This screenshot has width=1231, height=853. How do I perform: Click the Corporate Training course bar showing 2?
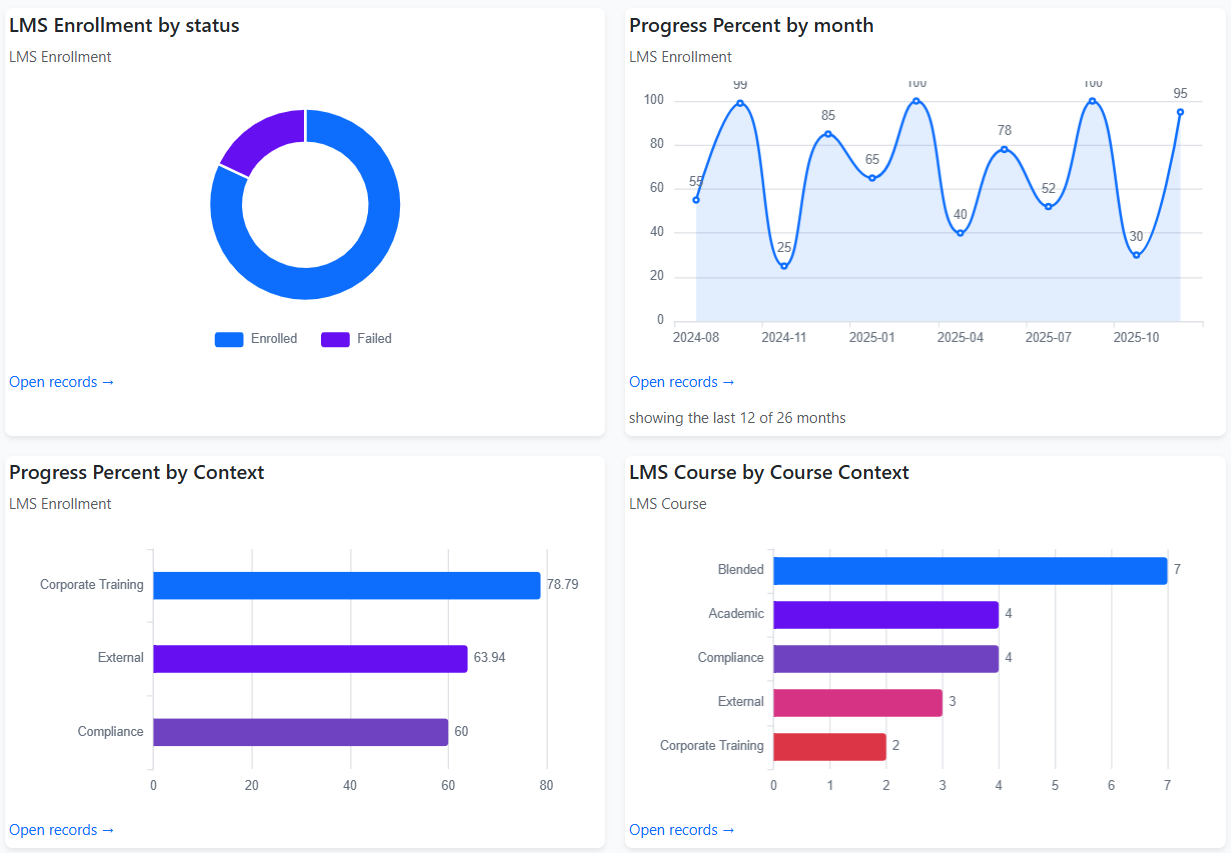[x=830, y=746]
